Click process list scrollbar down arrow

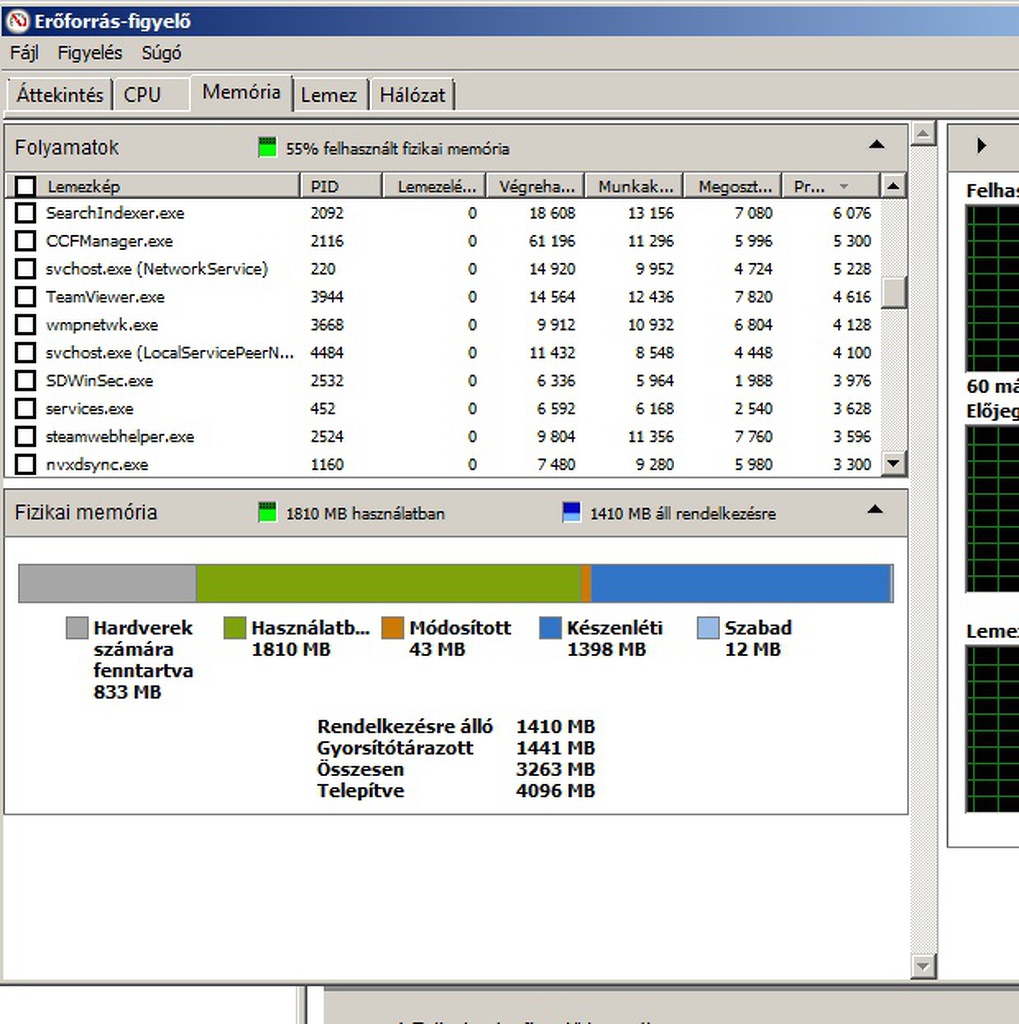click(893, 464)
